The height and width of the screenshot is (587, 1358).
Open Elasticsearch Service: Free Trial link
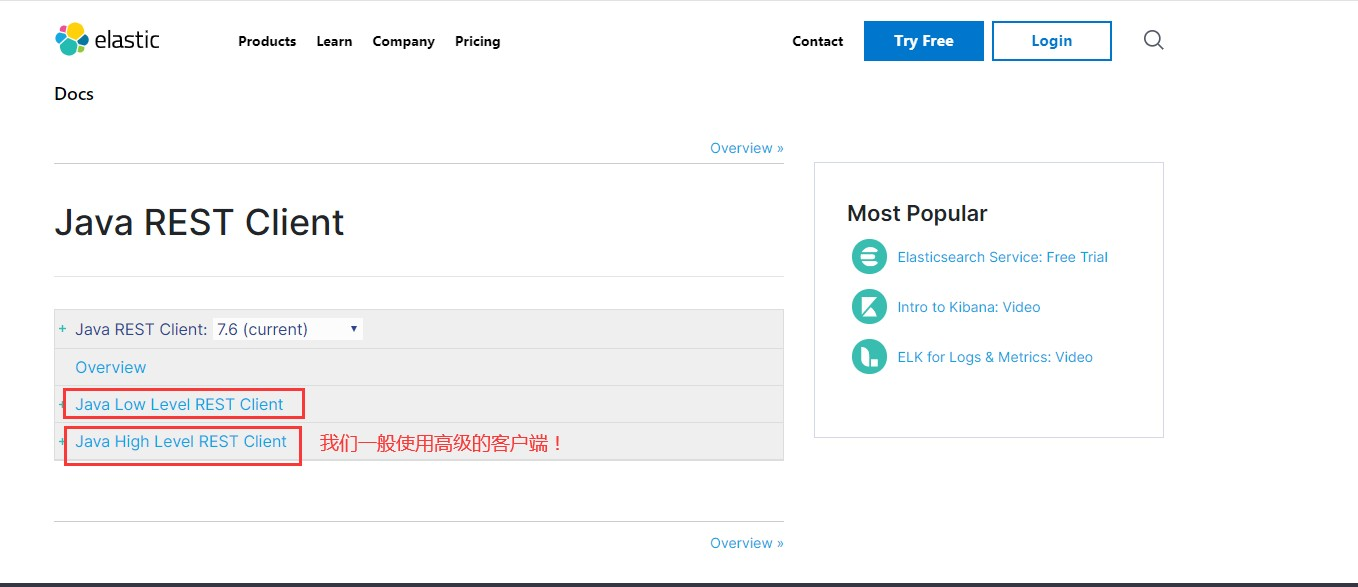1002,257
